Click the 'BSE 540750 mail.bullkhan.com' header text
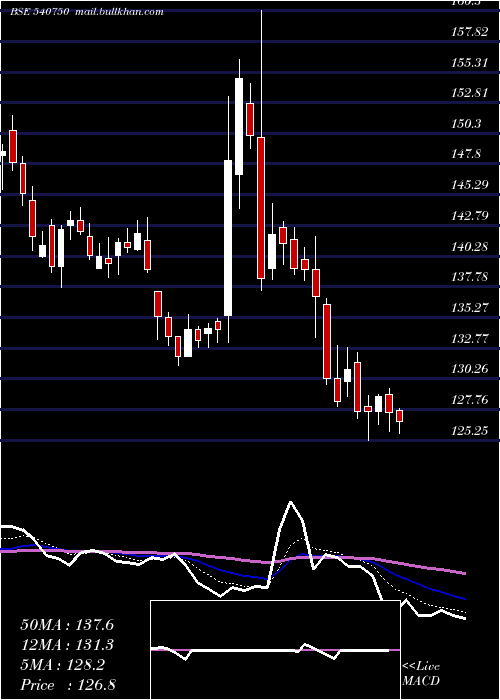500x700 pixels. [87, 12]
